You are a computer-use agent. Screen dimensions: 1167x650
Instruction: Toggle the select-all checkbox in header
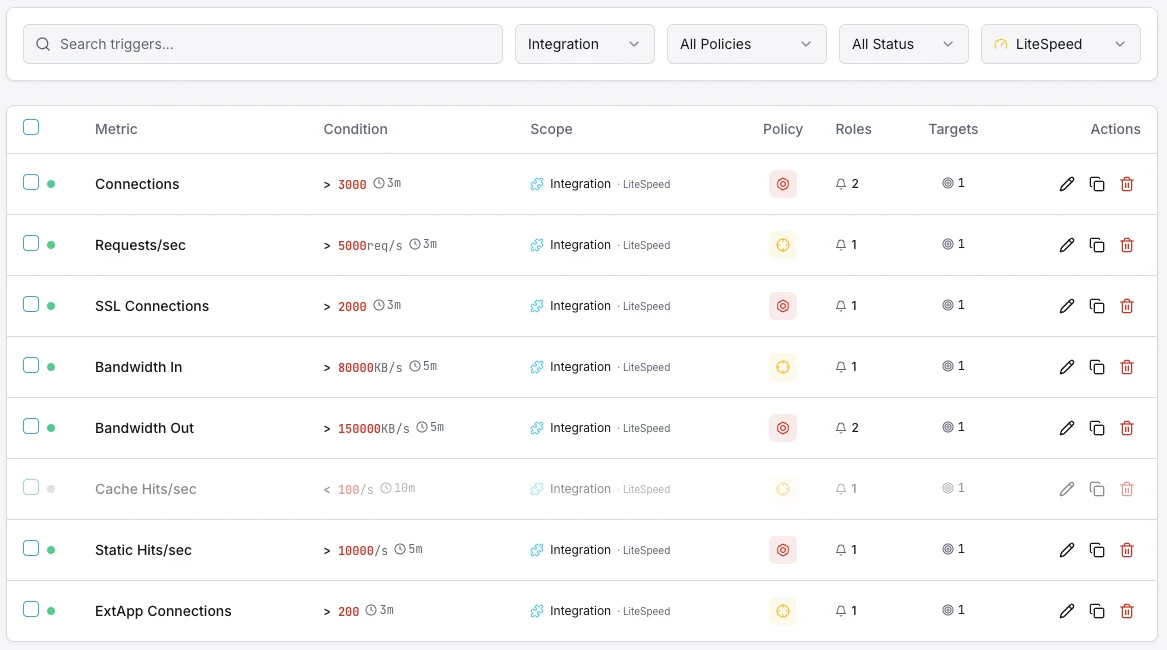coord(31,127)
